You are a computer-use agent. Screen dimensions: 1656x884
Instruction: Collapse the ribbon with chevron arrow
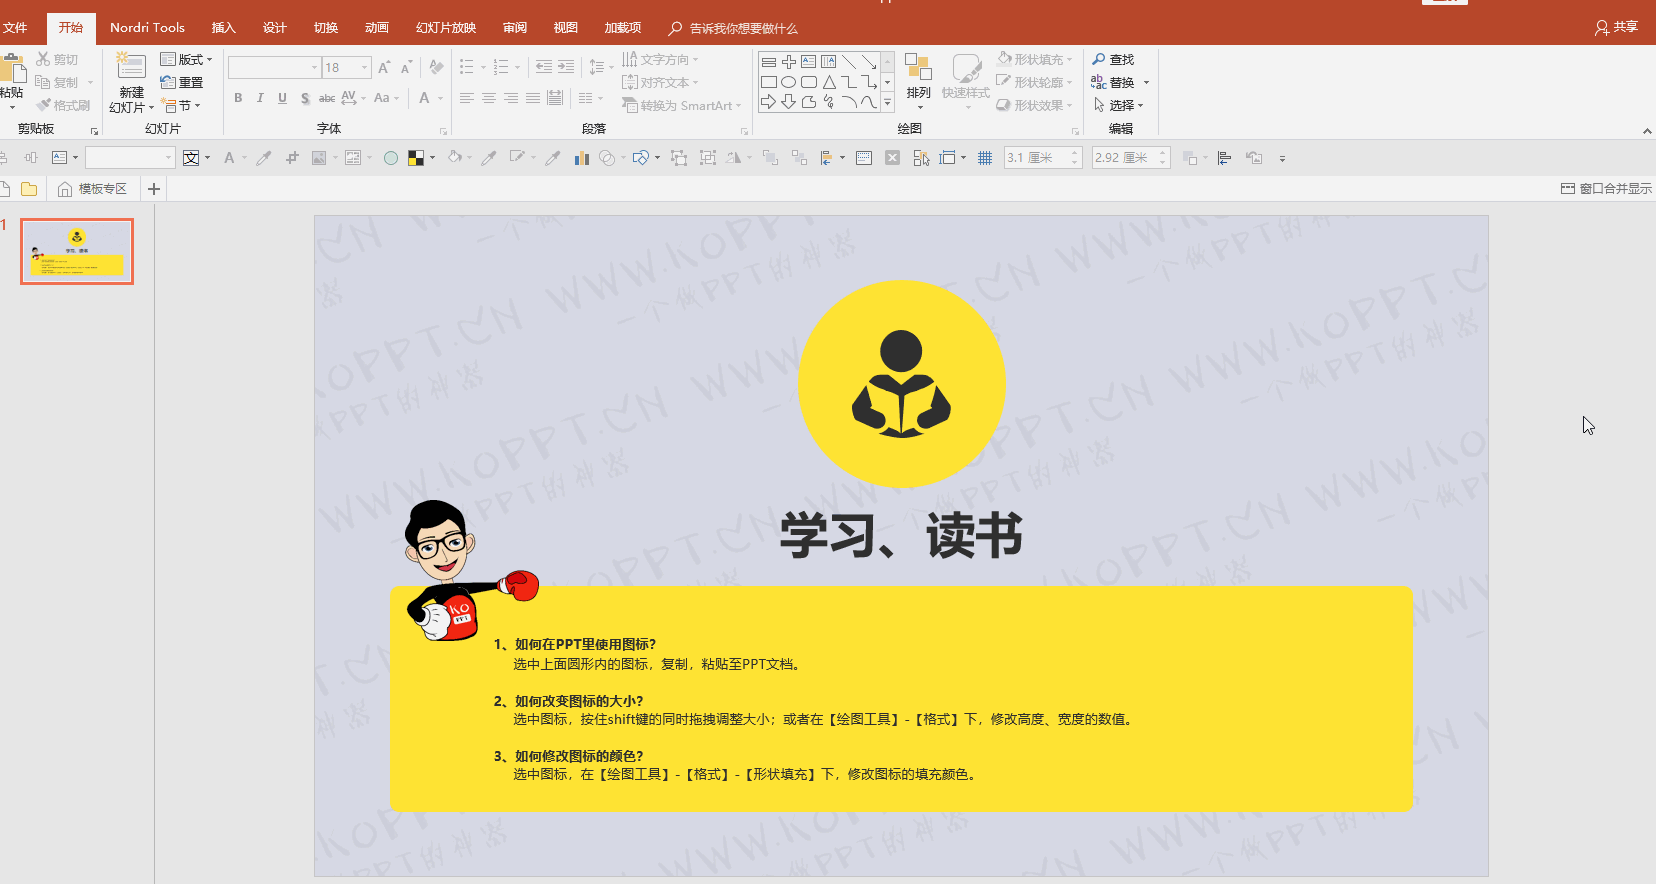1647,131
